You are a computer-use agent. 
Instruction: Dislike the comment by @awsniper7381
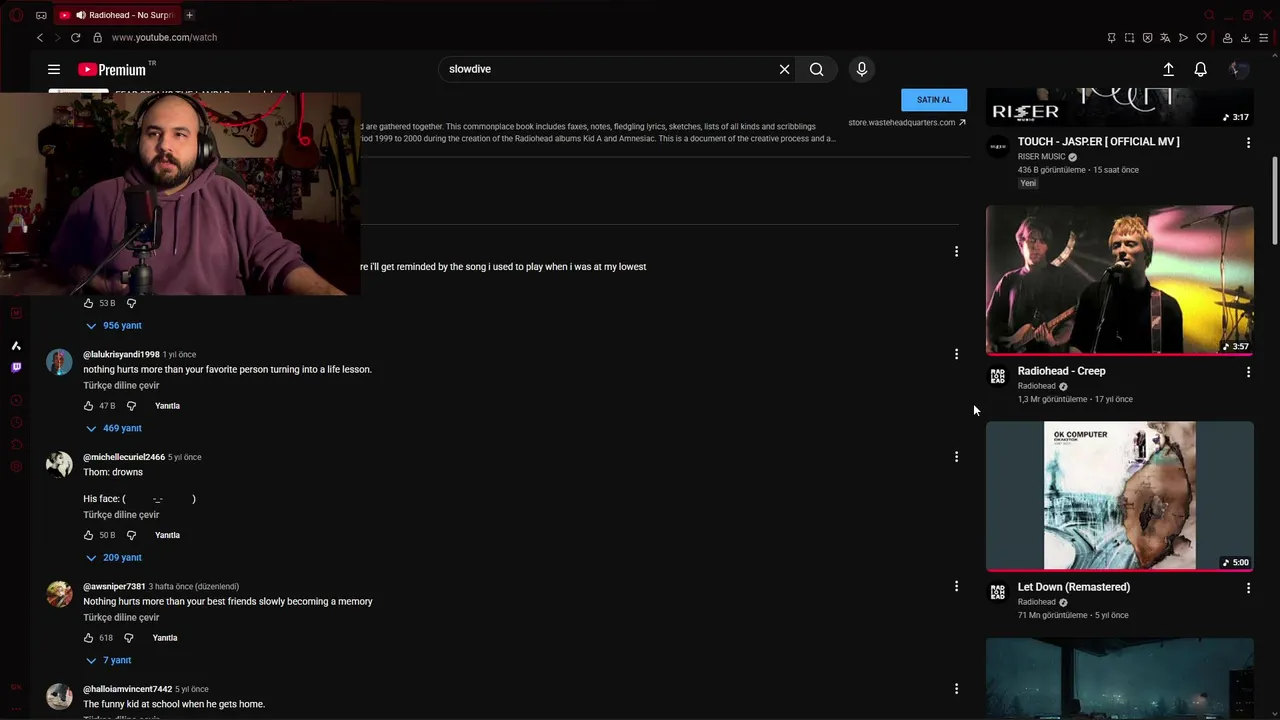[128, 638]
